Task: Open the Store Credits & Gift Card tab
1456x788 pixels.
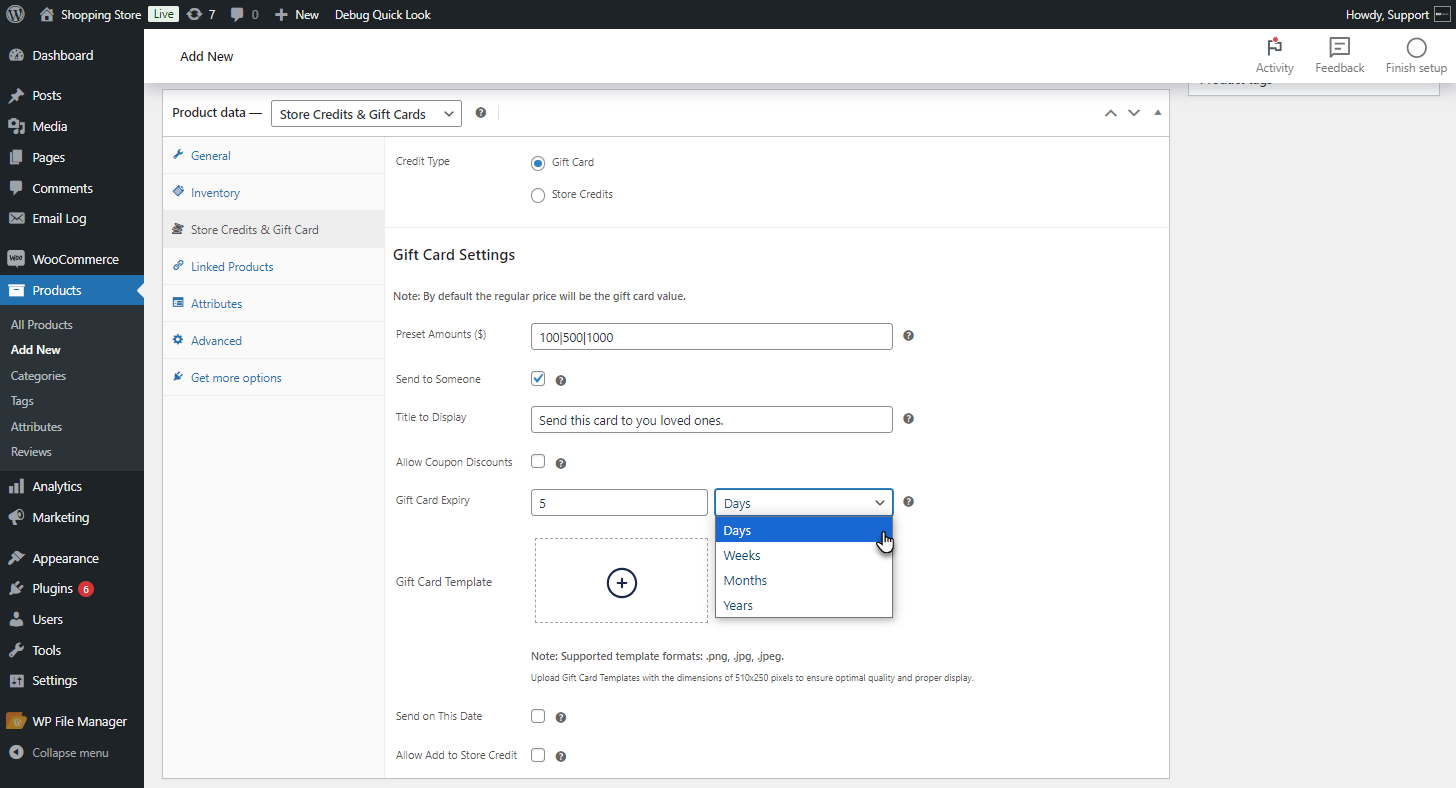Action: [273, 229]
